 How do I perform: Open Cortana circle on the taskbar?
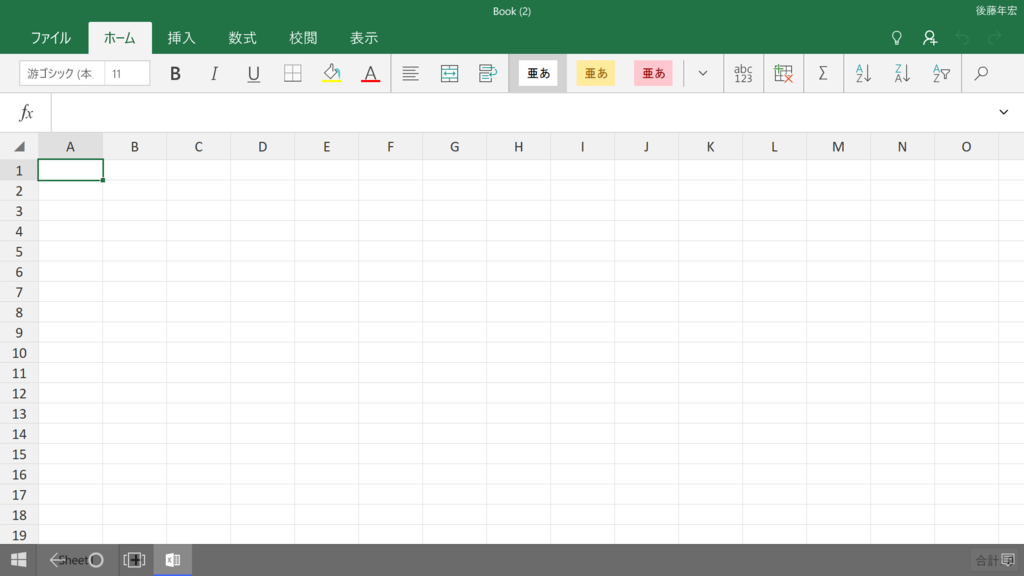click(96, 560)
